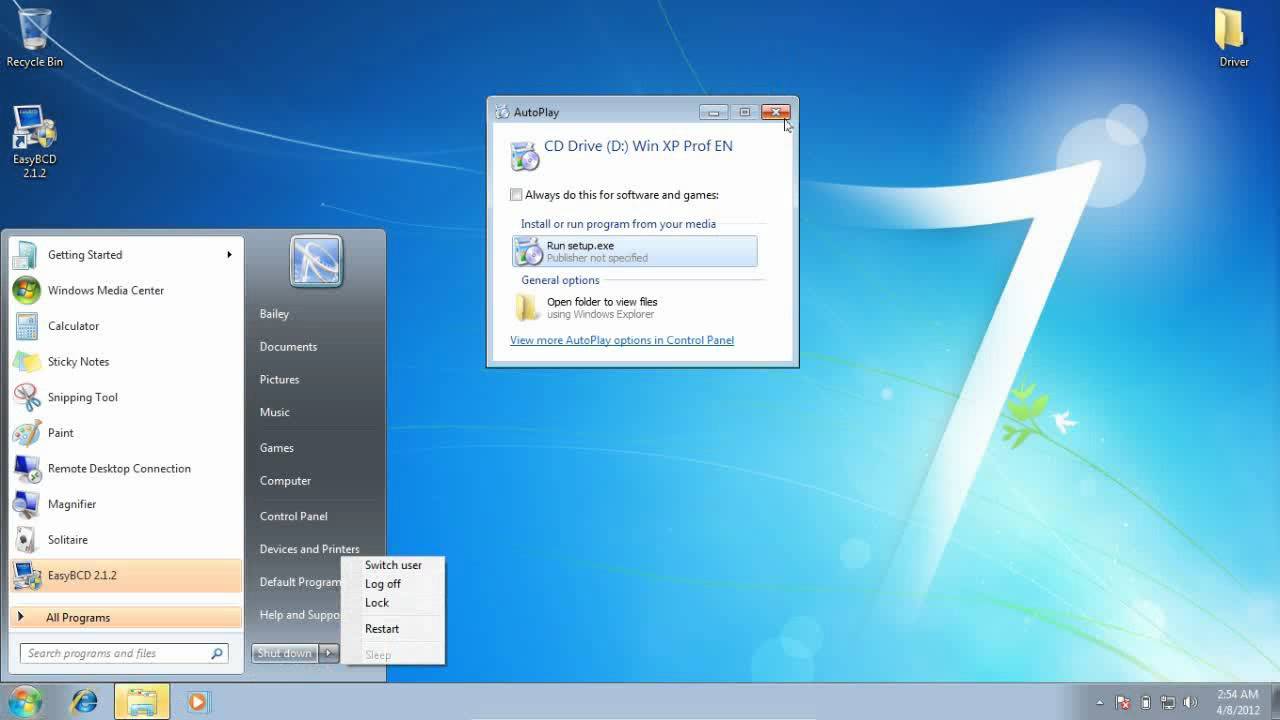
Task: Click the Action Center flag tray icon
Action: click(x=1123, y=702)
